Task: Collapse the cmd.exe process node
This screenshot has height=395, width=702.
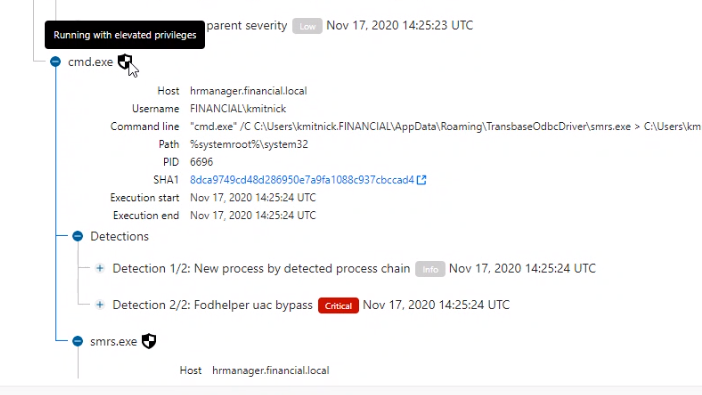Action: [x=56, y=62]
